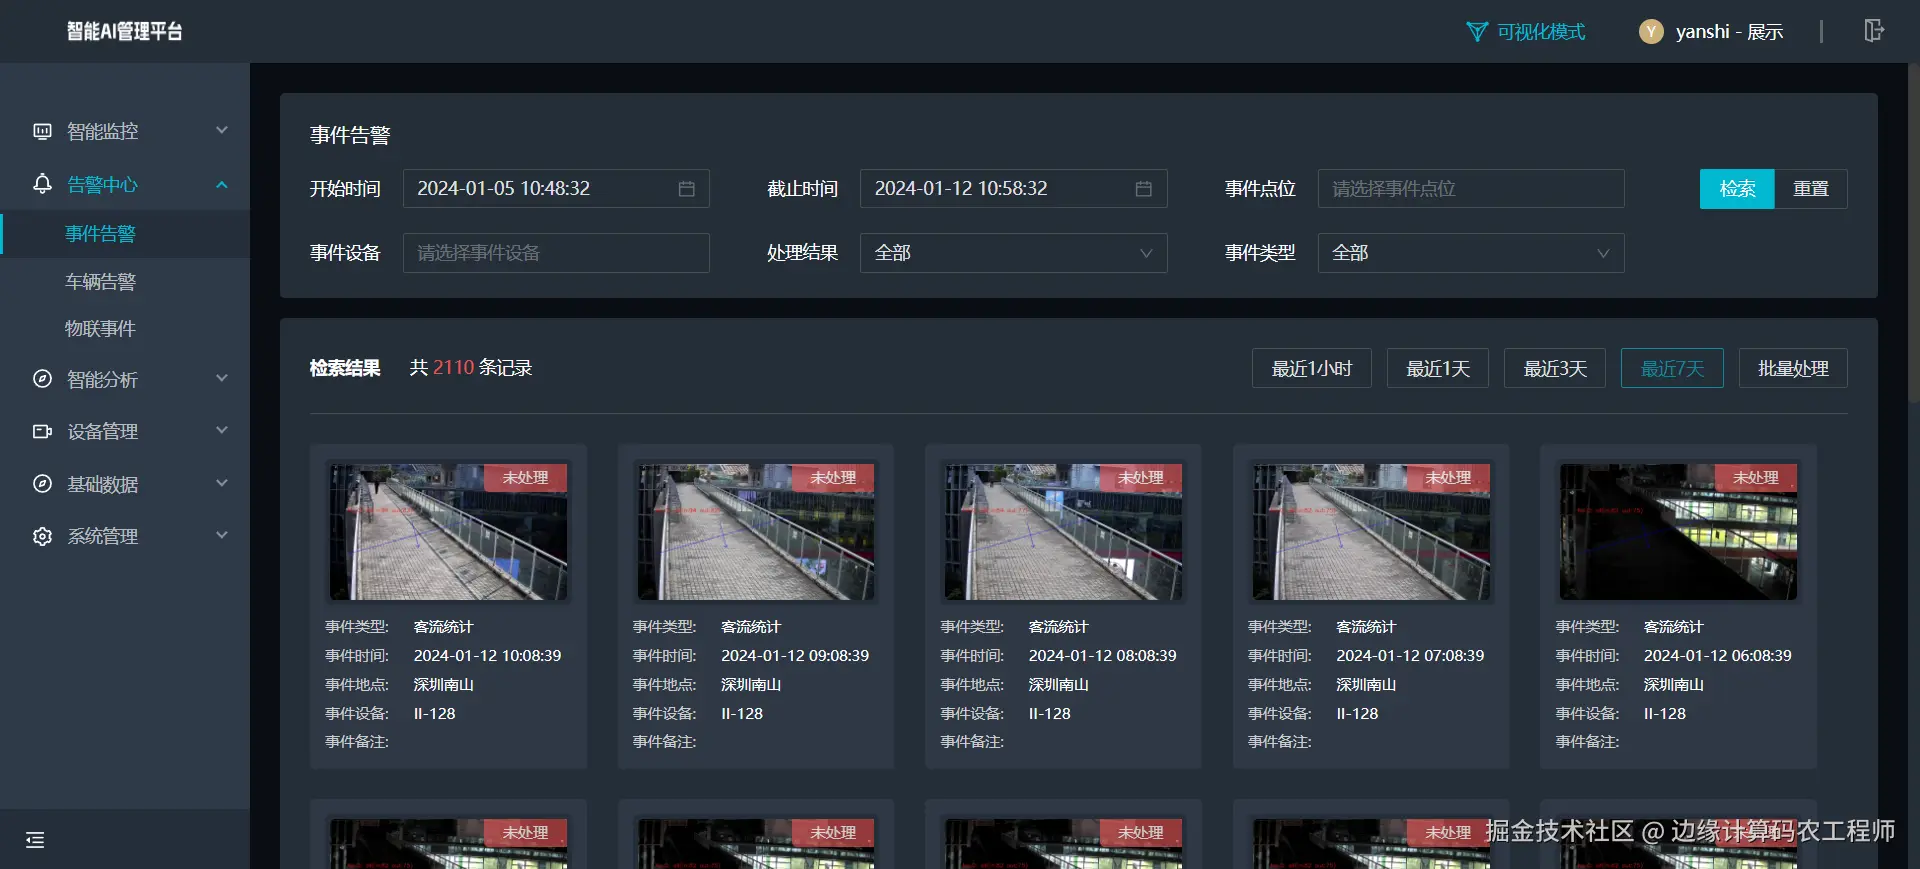Click 未处理 tag on 06:08:39 card
This screenshot has width=1920, height=869.
point(1756,478)
